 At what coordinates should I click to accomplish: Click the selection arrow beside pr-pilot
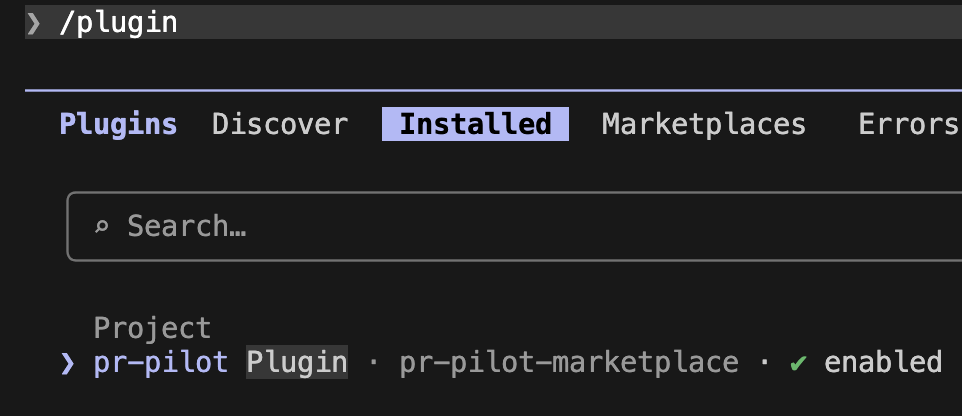[68, 362]
